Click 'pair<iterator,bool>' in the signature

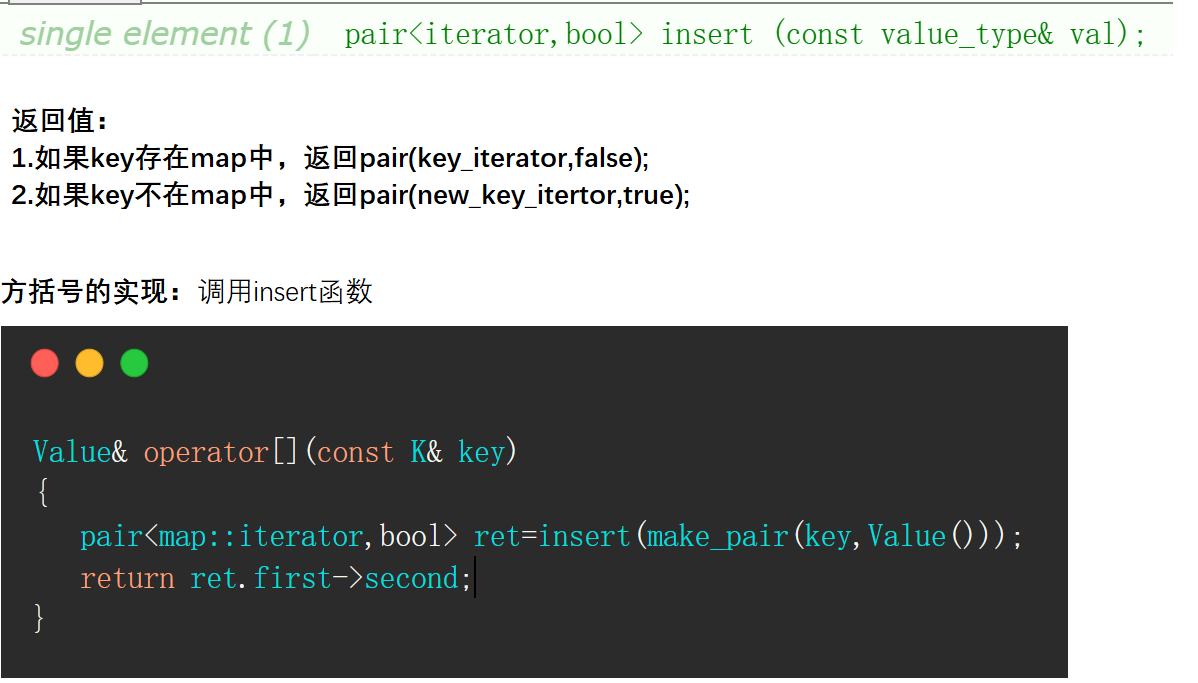[x=494, y=35]
